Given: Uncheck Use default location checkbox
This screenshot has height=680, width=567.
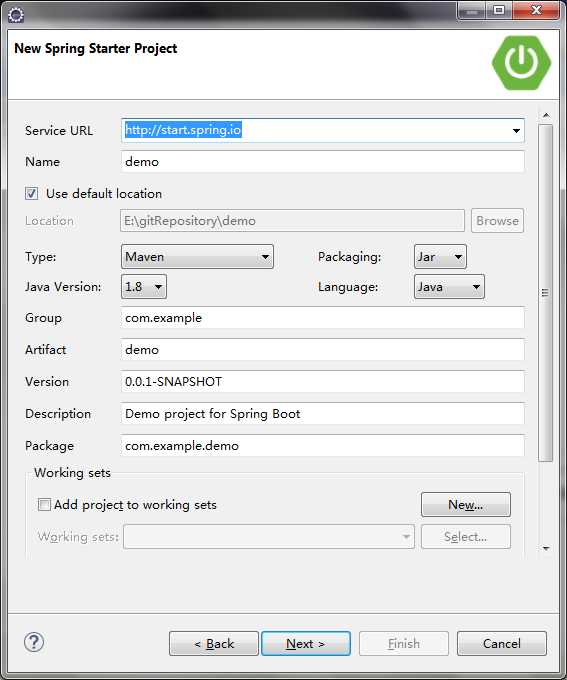Looking at the screenshot, I should (x=32, y=193).
